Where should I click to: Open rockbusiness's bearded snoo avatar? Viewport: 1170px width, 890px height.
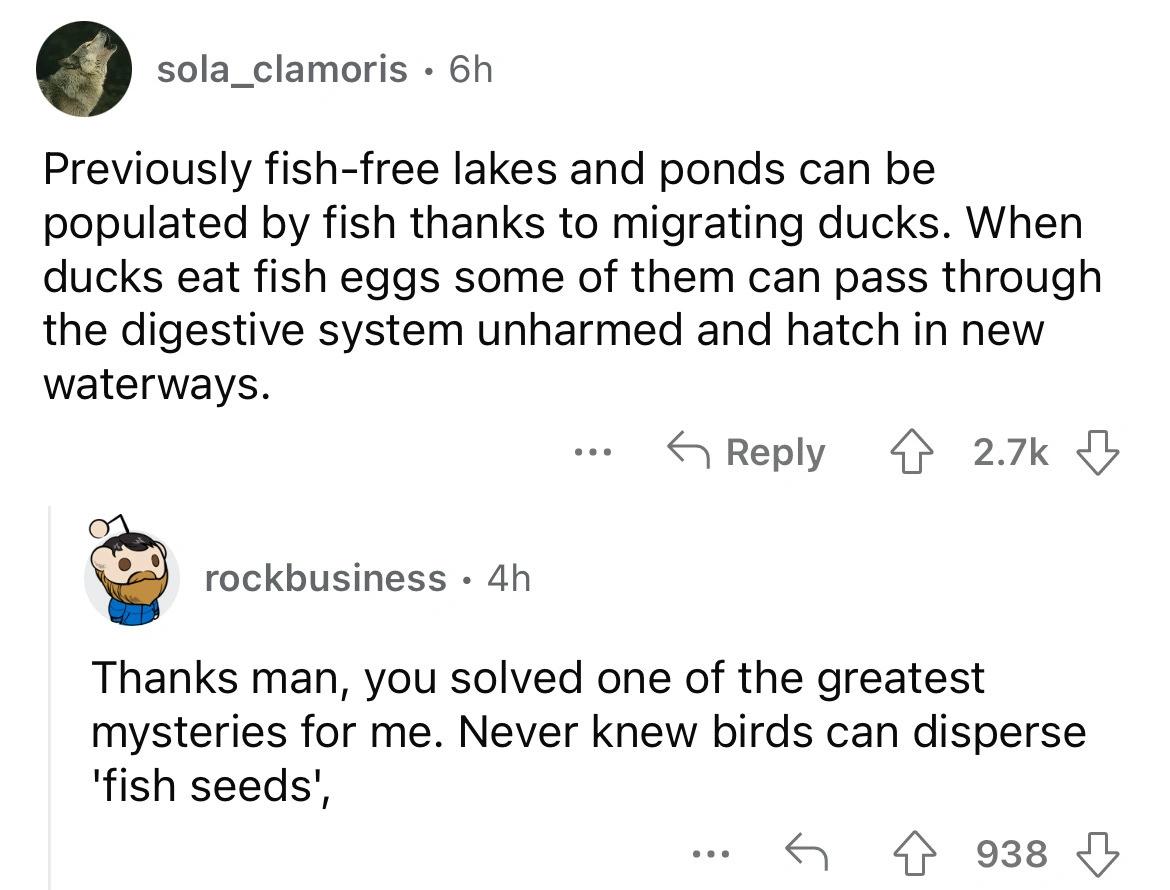(x=130, y=579)
